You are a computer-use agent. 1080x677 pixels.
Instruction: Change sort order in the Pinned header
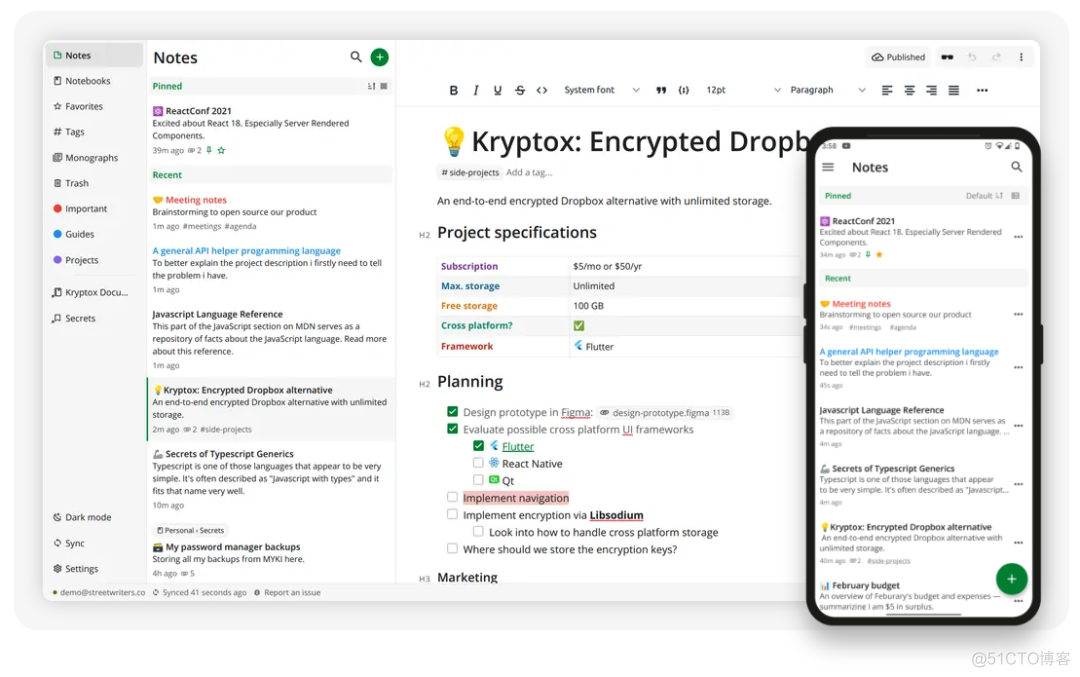[371, 86]
